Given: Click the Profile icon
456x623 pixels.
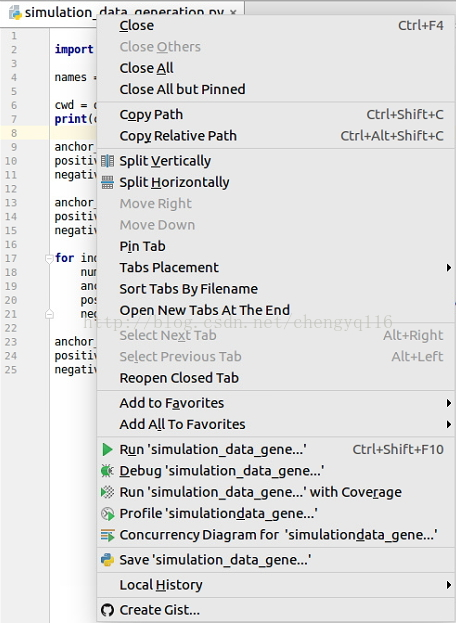Looking at the screenshot, I should coord(107,514).
